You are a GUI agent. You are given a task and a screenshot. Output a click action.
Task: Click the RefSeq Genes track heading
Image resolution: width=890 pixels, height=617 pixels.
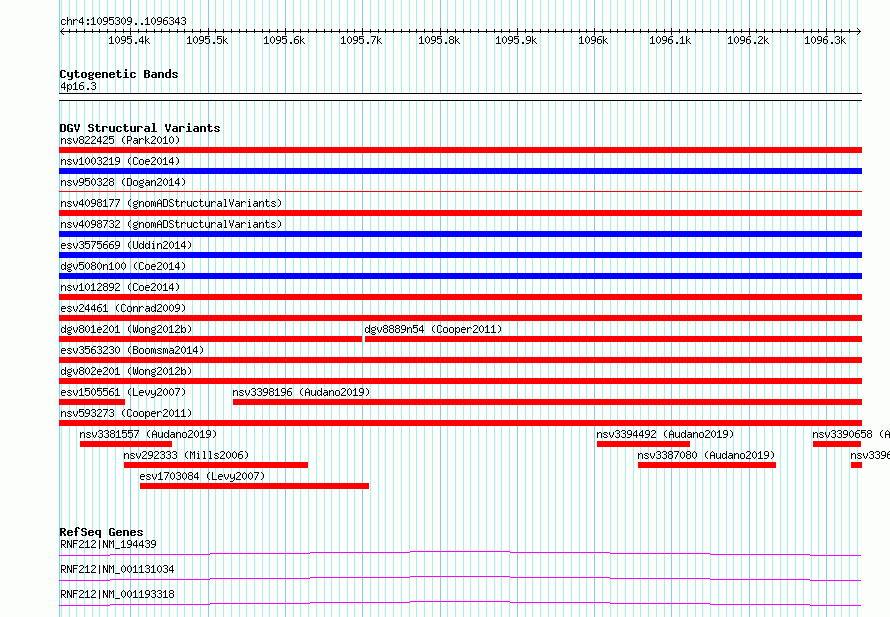pos(101,532)
